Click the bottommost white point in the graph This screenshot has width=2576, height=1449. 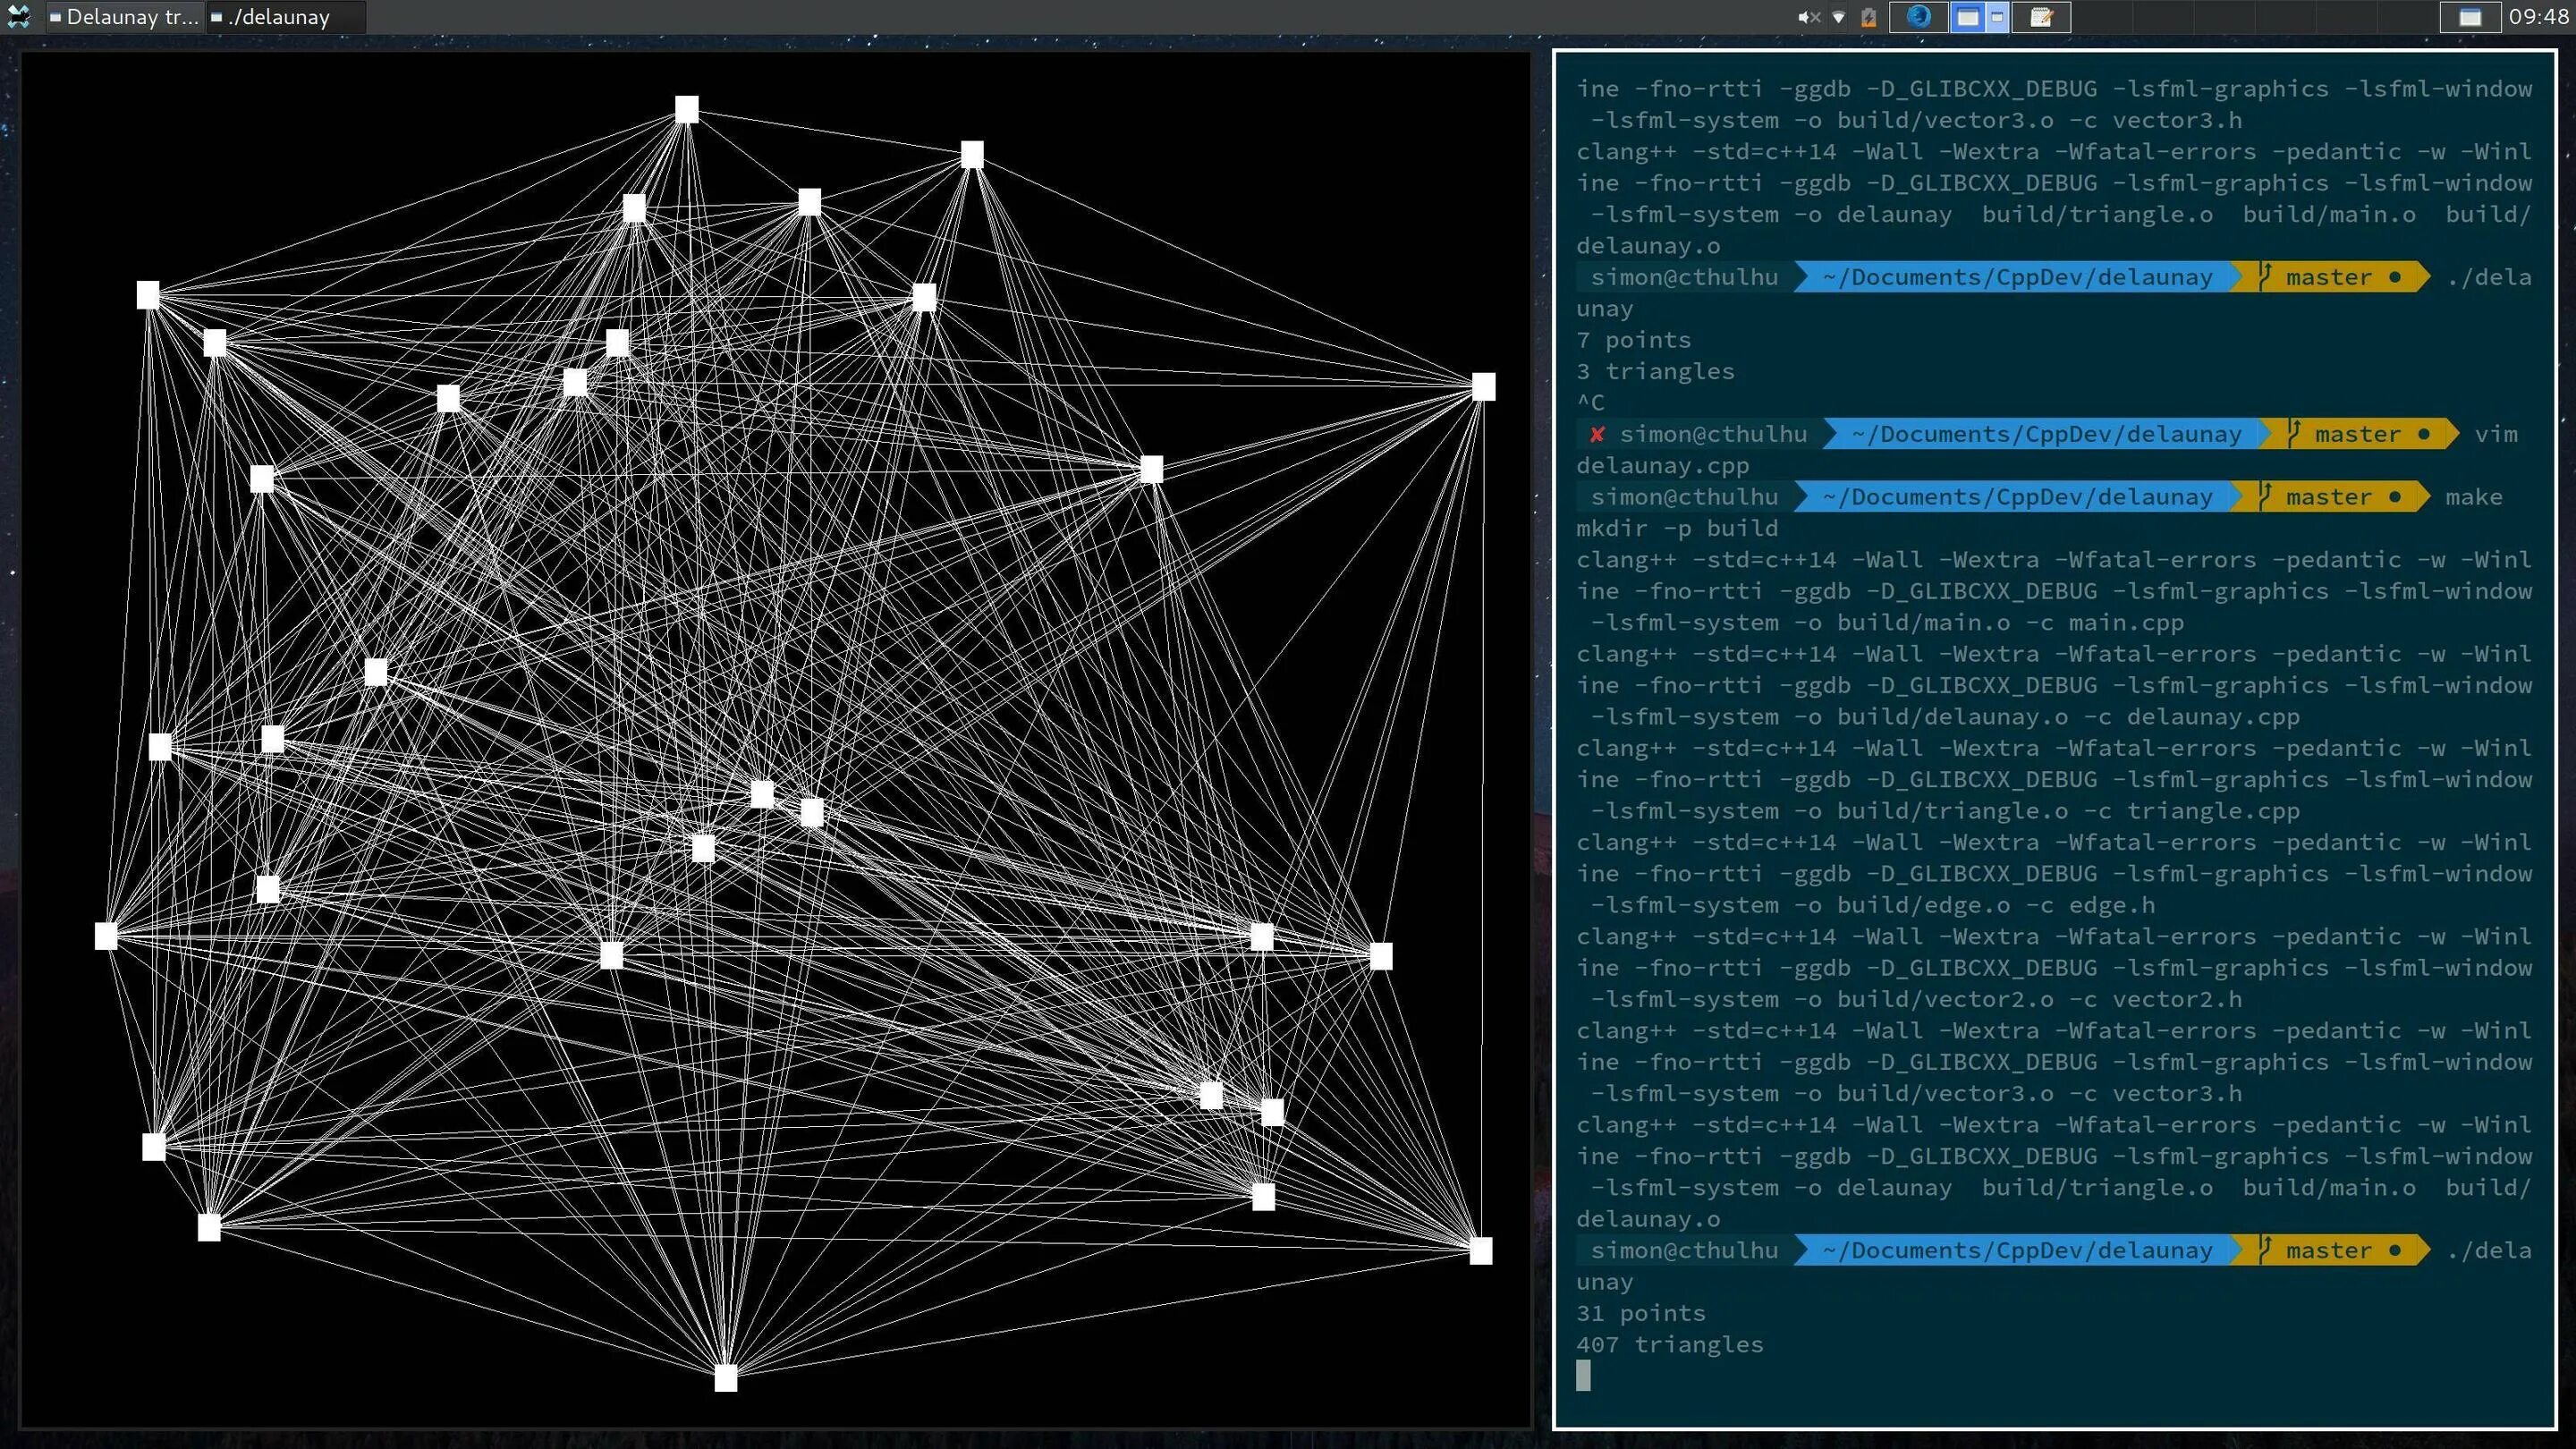(726, 1378)
